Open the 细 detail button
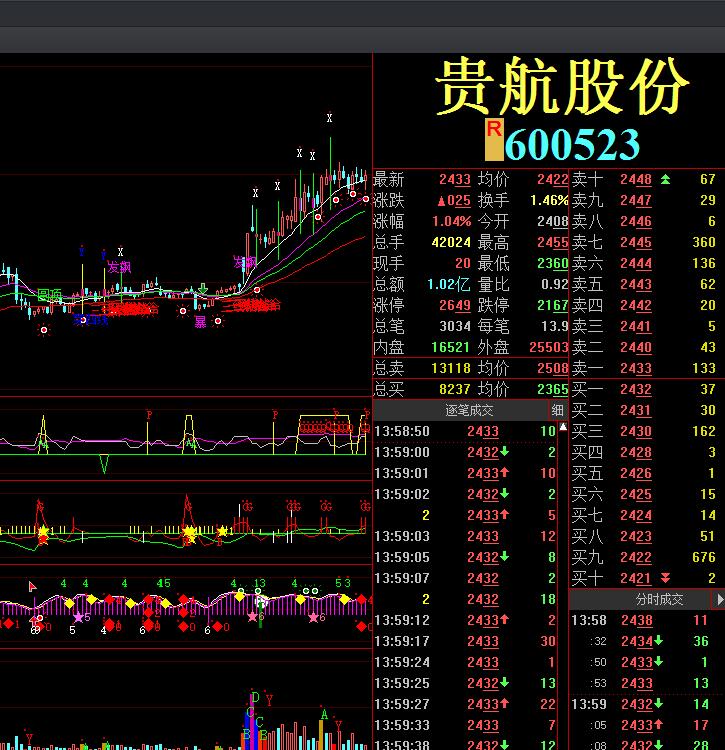This screenshot has height=750, width=725. point(557,410)
